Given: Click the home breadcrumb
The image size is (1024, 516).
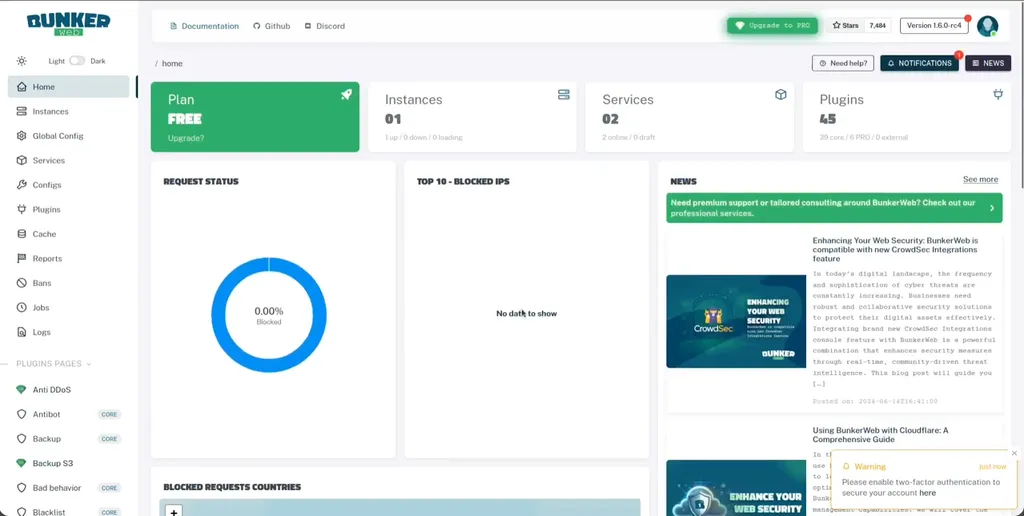Looking at the screenshot, I should click(172, 63).
